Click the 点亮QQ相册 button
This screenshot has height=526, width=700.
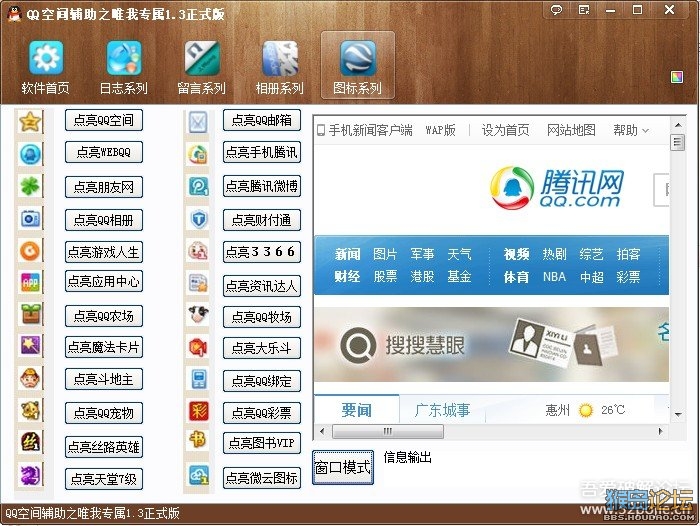104,220
